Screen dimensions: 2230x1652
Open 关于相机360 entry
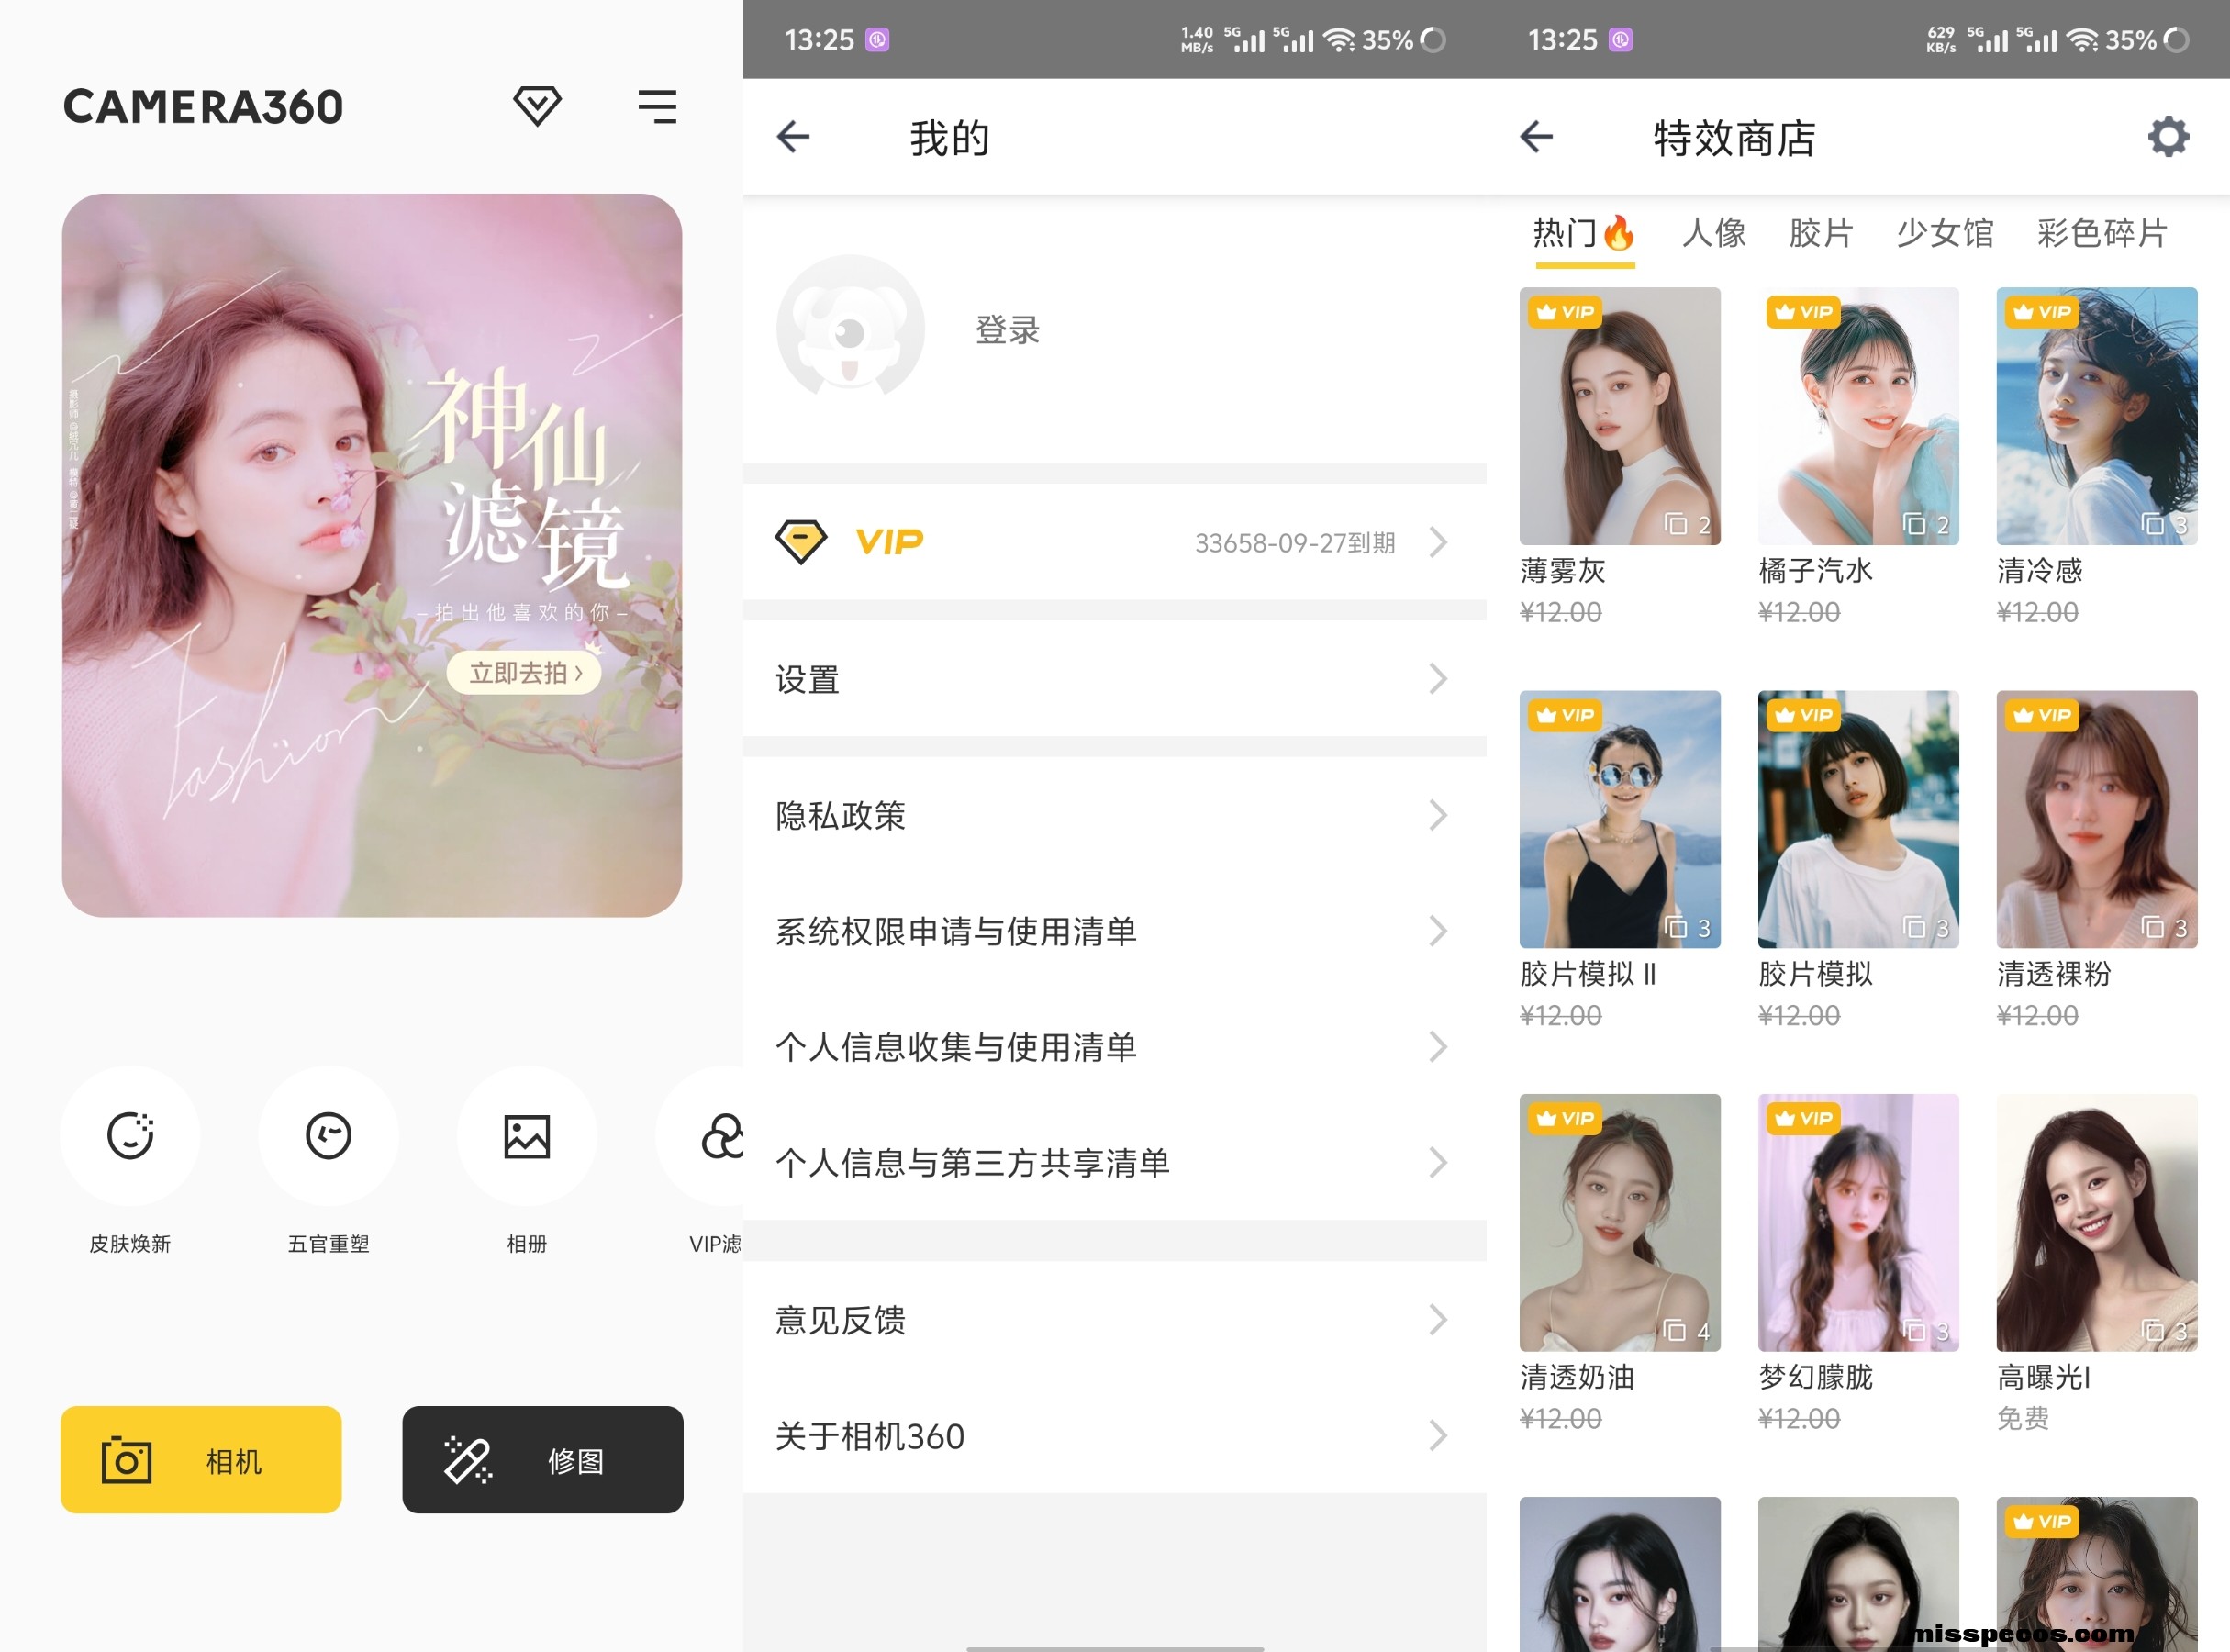point(1115,1436)
